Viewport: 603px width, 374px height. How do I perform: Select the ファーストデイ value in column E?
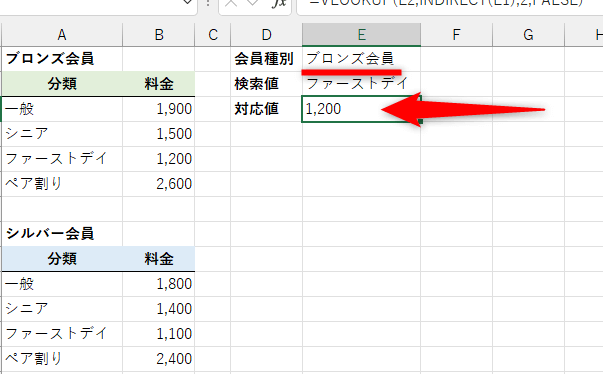[x=361, y=84]
